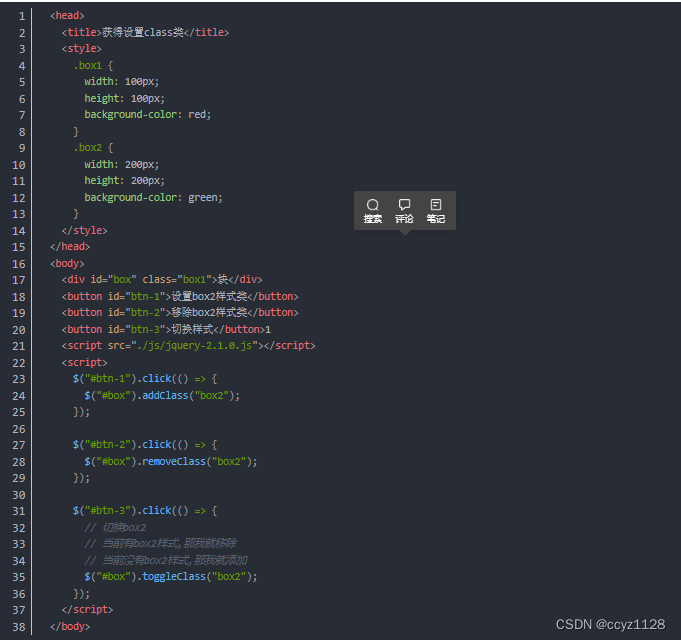
Task: Click line number 1
Action: (22, 16)
